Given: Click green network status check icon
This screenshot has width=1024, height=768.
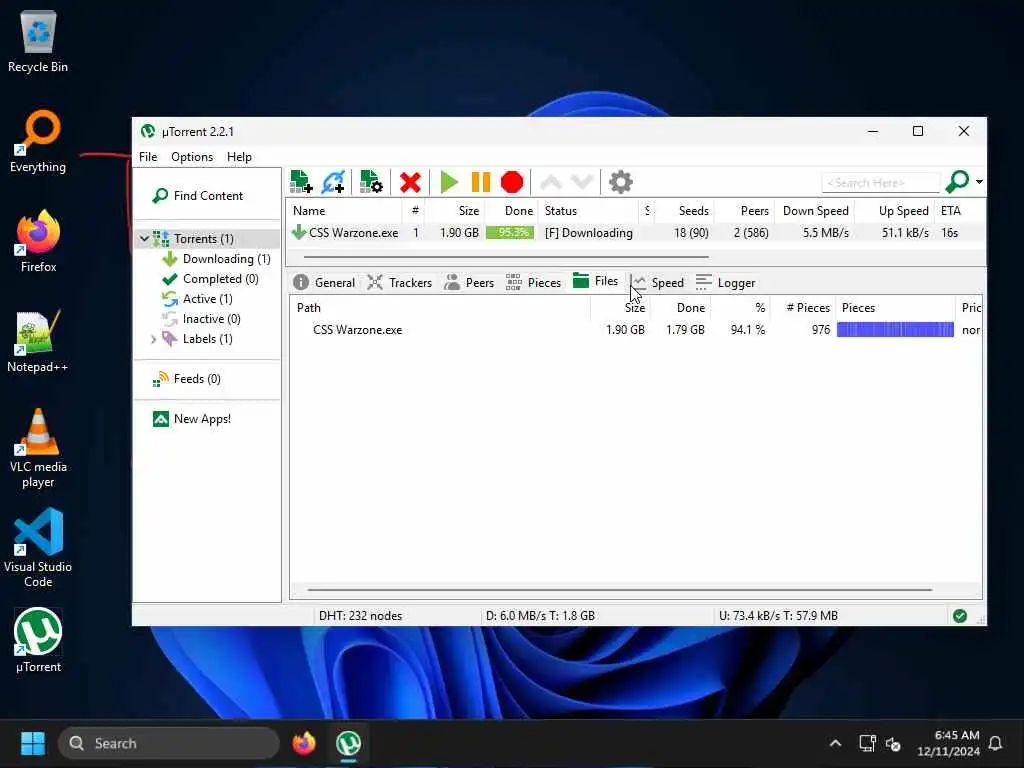Looking at the screenshot, I should tap(959, 616).
